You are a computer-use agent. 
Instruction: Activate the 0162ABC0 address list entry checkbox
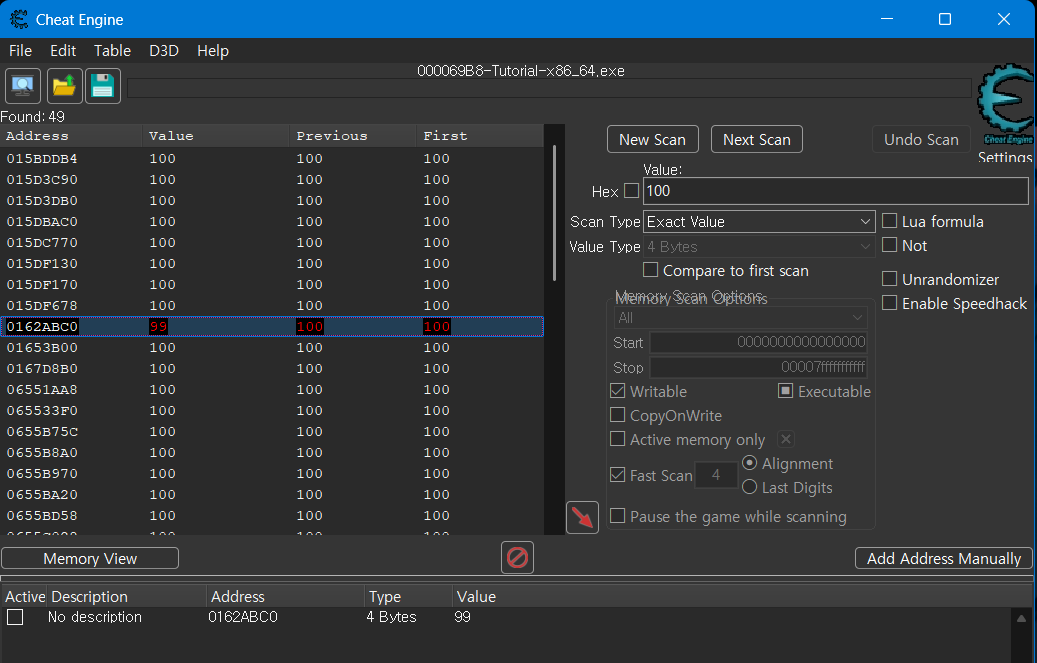(15, 617)
